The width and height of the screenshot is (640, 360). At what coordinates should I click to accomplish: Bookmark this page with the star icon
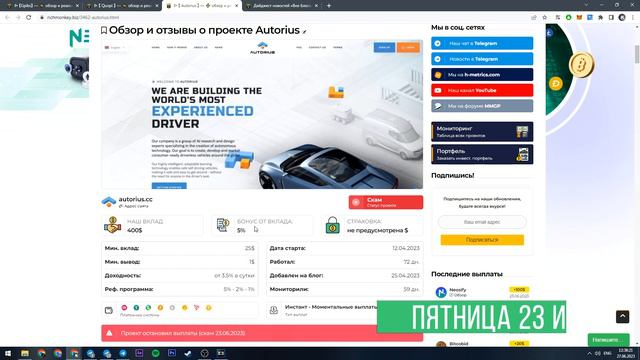pyautogui.click(x=544, y=18)
